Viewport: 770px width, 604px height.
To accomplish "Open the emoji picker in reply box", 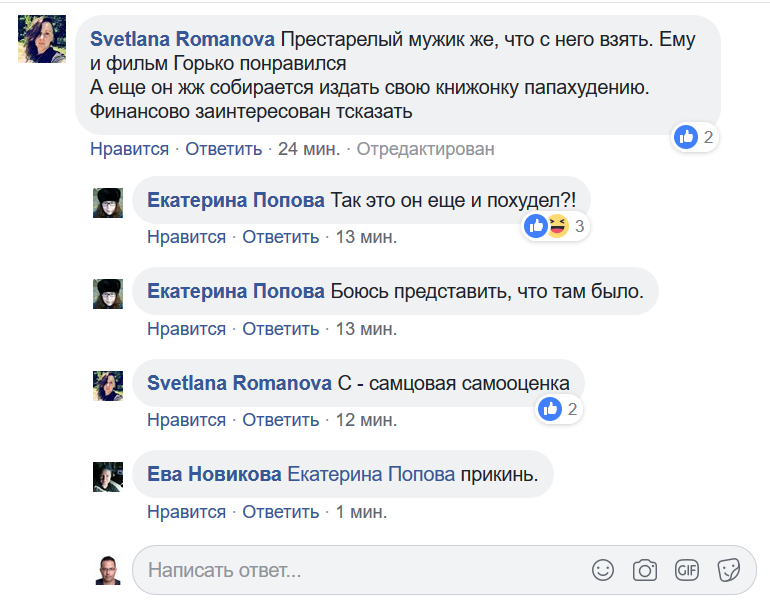I will point(603,570).
